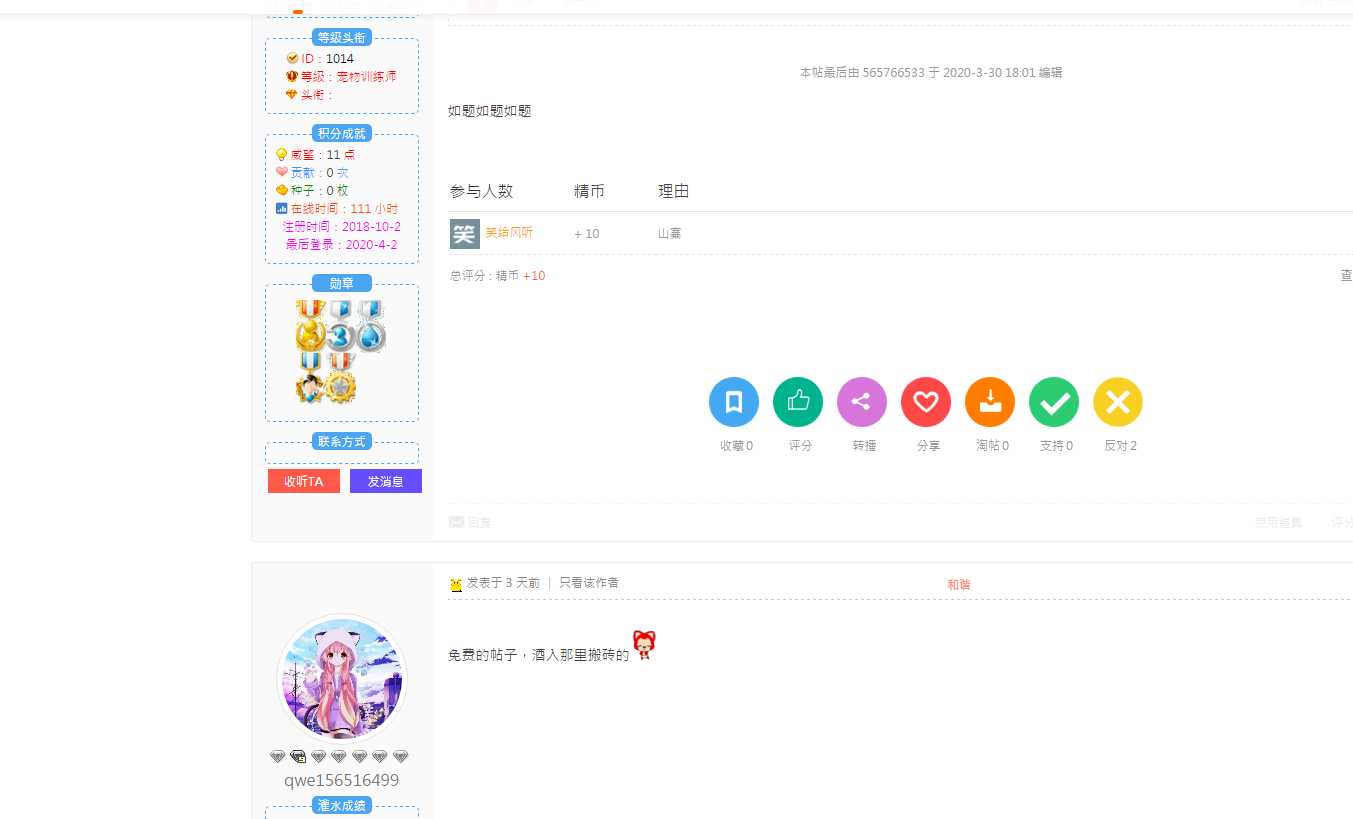1353x819 pixels.
Task: Click the 参与人数 column header
Action: [481, 191]
